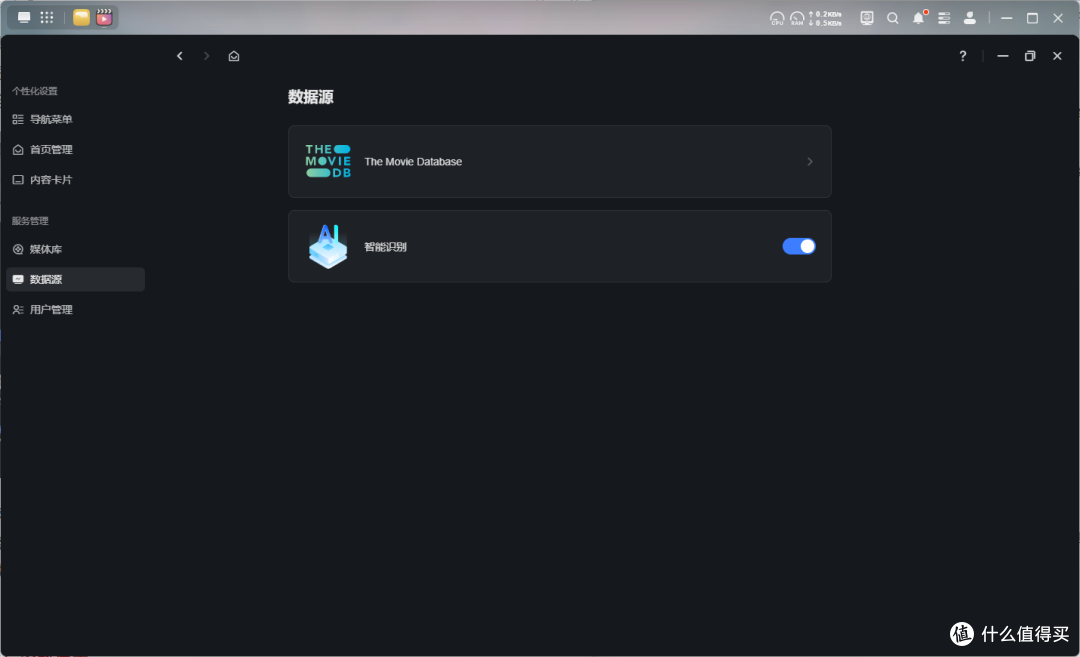The height and width of the screenshot is (657, 1080).
Task: Select 数据源 in sidebar
Action: (75, 279)
